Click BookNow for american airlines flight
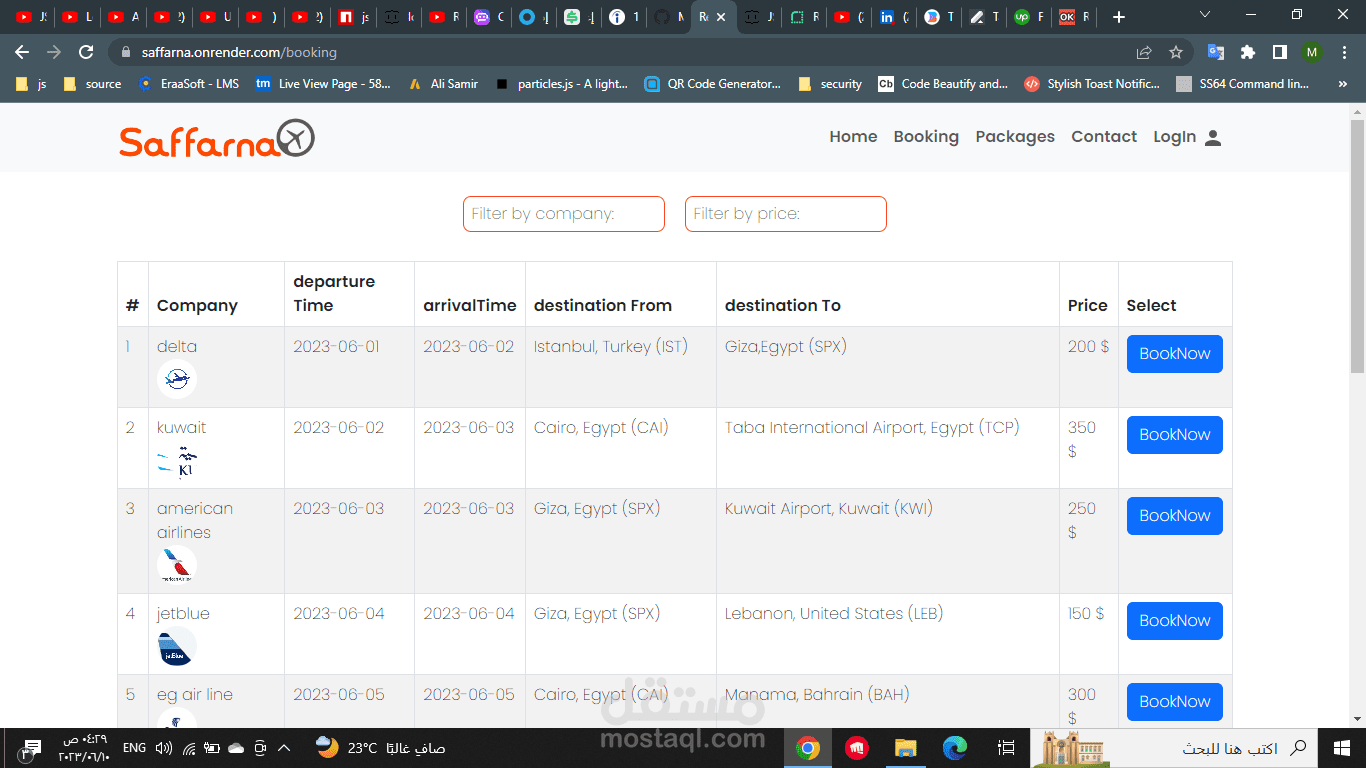The height and width of the screenshot is (768, 1366). coord(1175,516)
